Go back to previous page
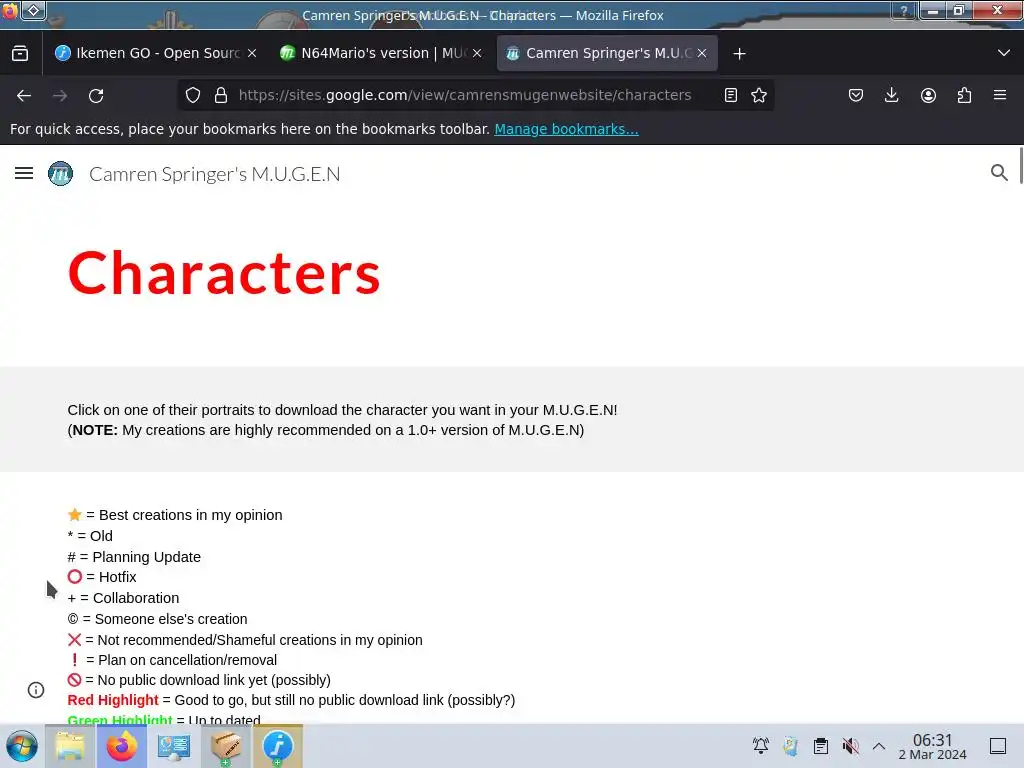Image resolution: width=1024 pixels, height=768 pixels. click(x=24, y=95)
